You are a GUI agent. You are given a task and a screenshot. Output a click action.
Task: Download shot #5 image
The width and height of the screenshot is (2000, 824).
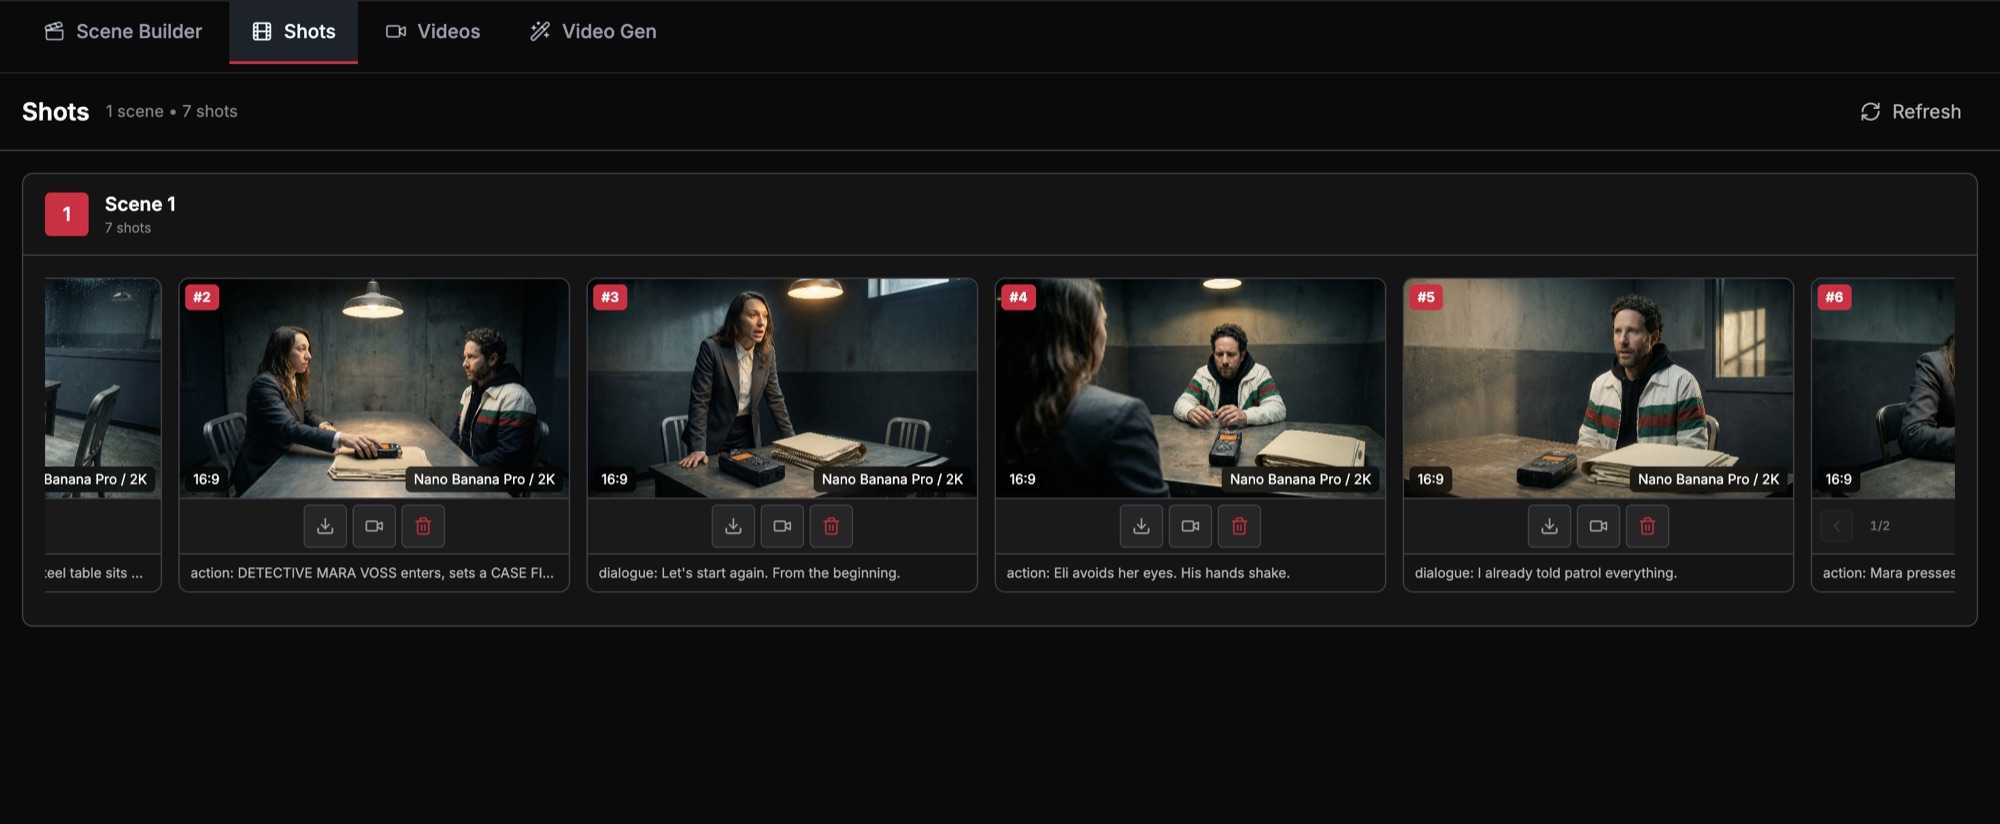1549,526
